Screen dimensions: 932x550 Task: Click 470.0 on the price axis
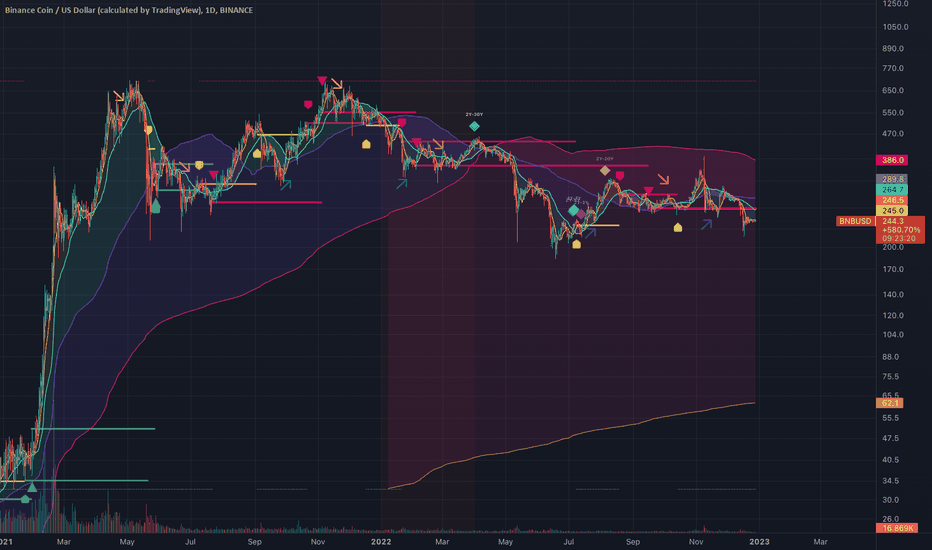(893, 134)
